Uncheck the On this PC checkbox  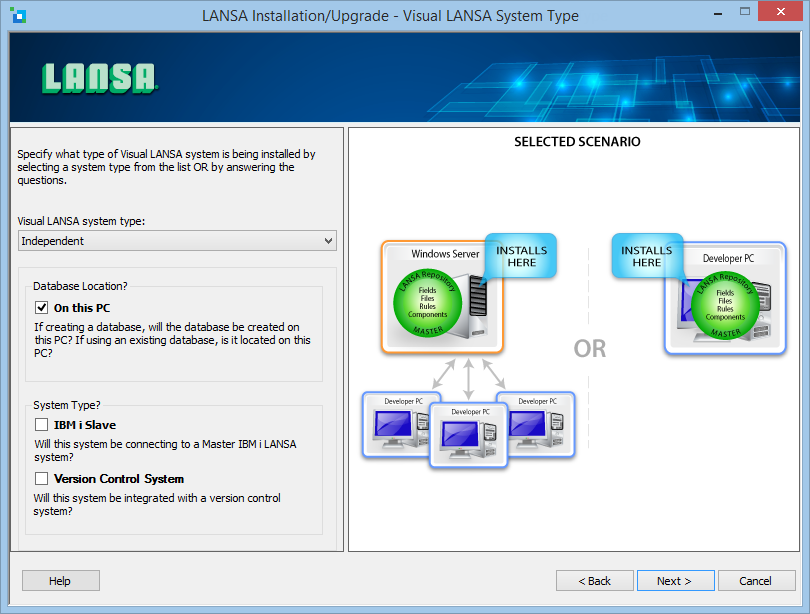point(41,308)
